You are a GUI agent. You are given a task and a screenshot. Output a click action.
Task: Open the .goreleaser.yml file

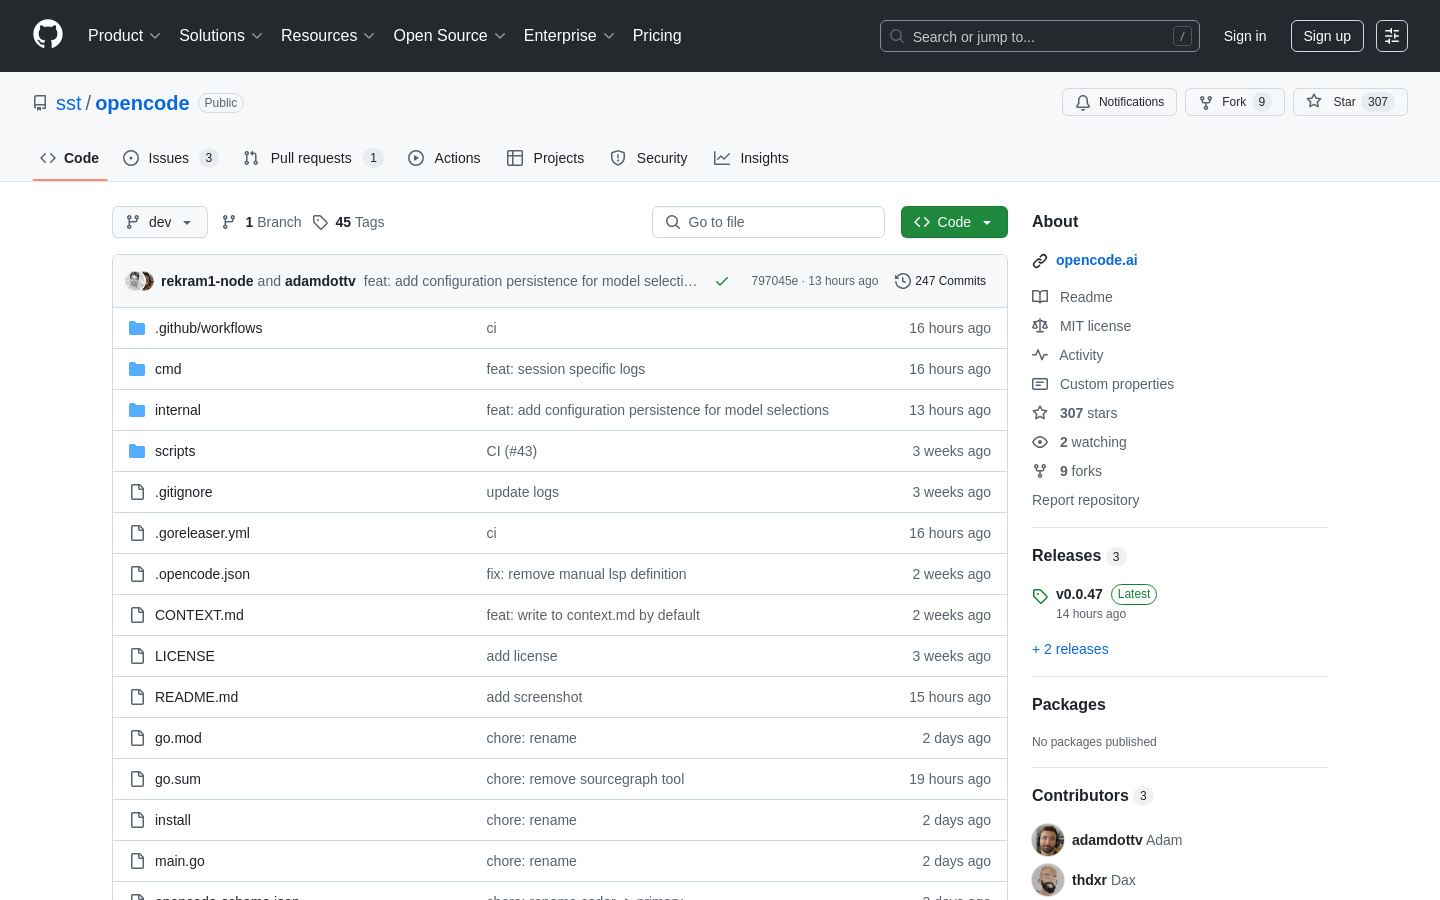click(x=202, y=533)
